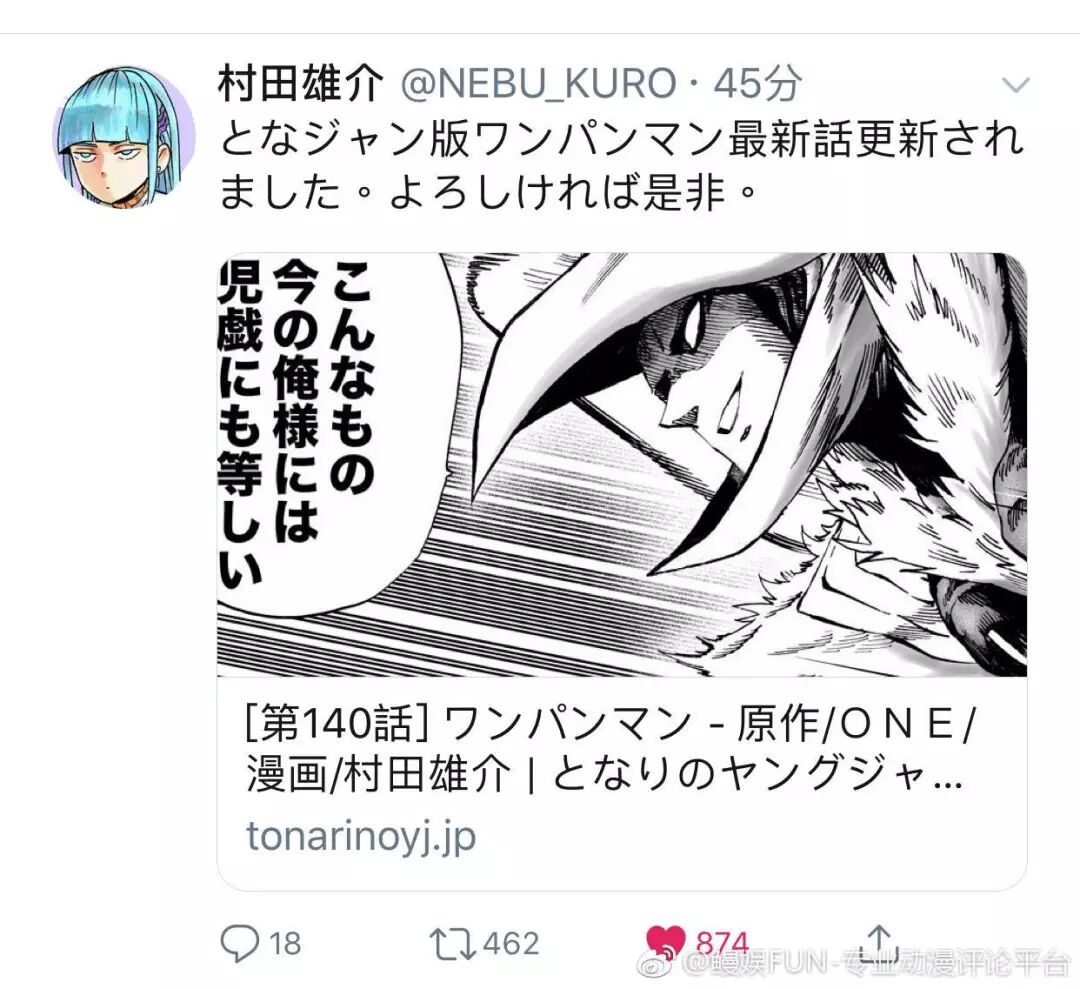1080x989 pixels.
Task: Open the 第140話 ワンパンマン card title
Action: click(x=611, y=724)
